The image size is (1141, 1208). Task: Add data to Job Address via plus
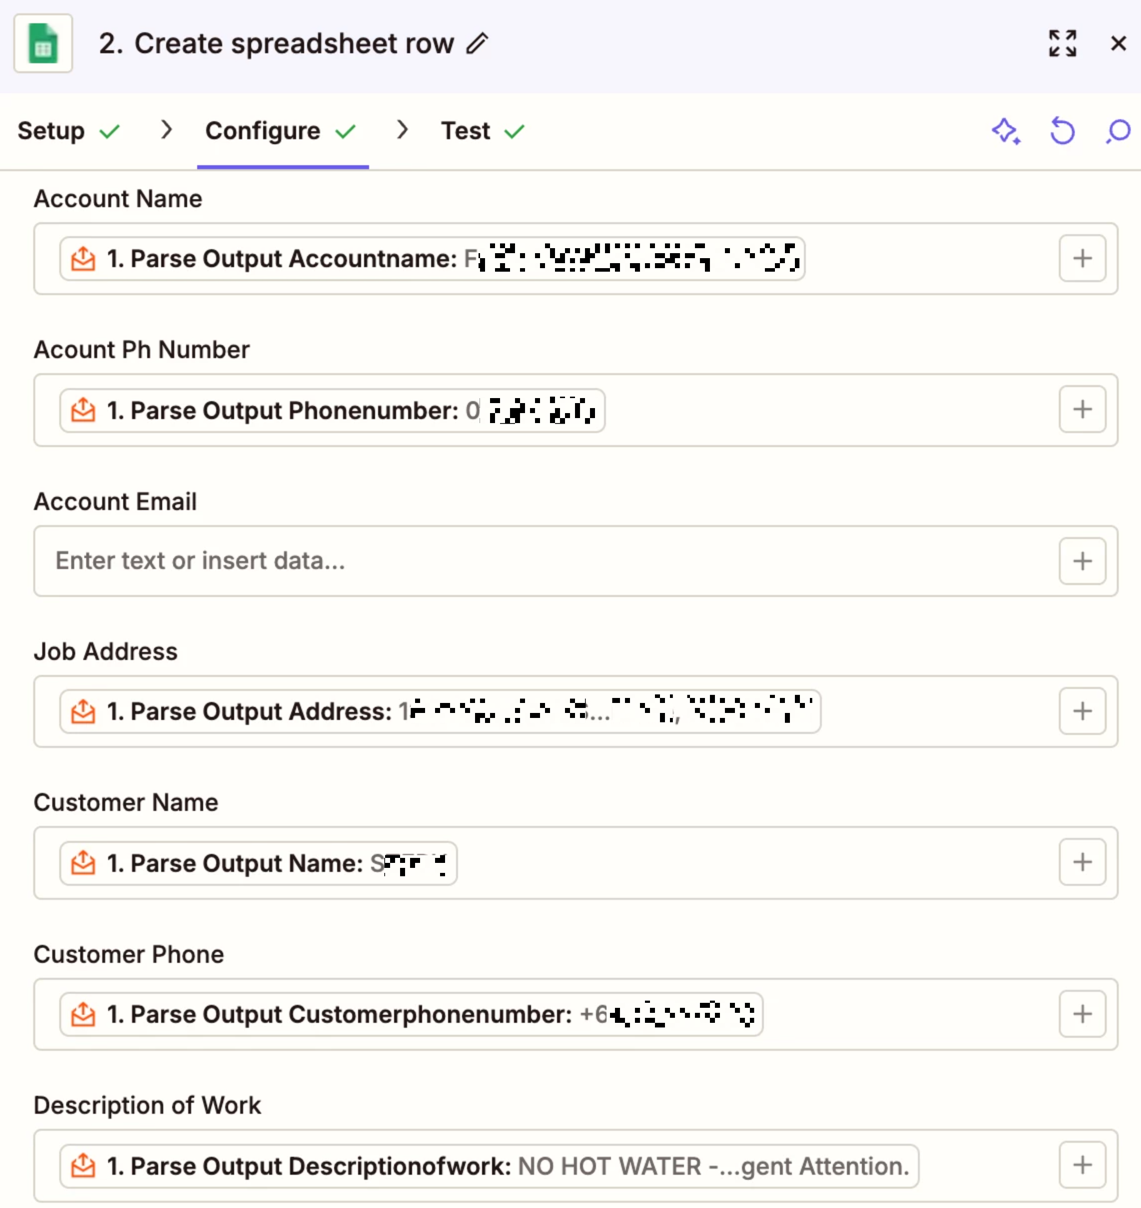coord(1082,711)
